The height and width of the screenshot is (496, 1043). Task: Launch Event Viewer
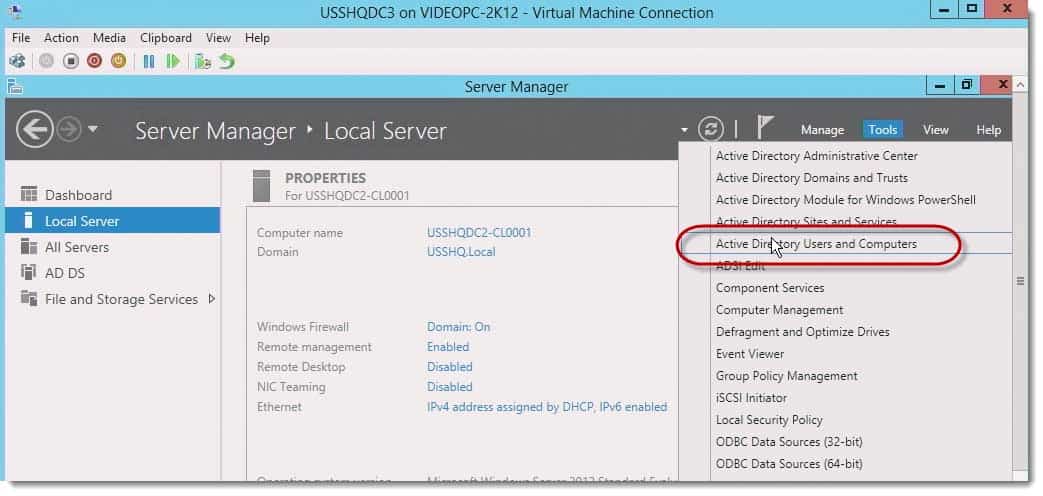pos(750,354)
